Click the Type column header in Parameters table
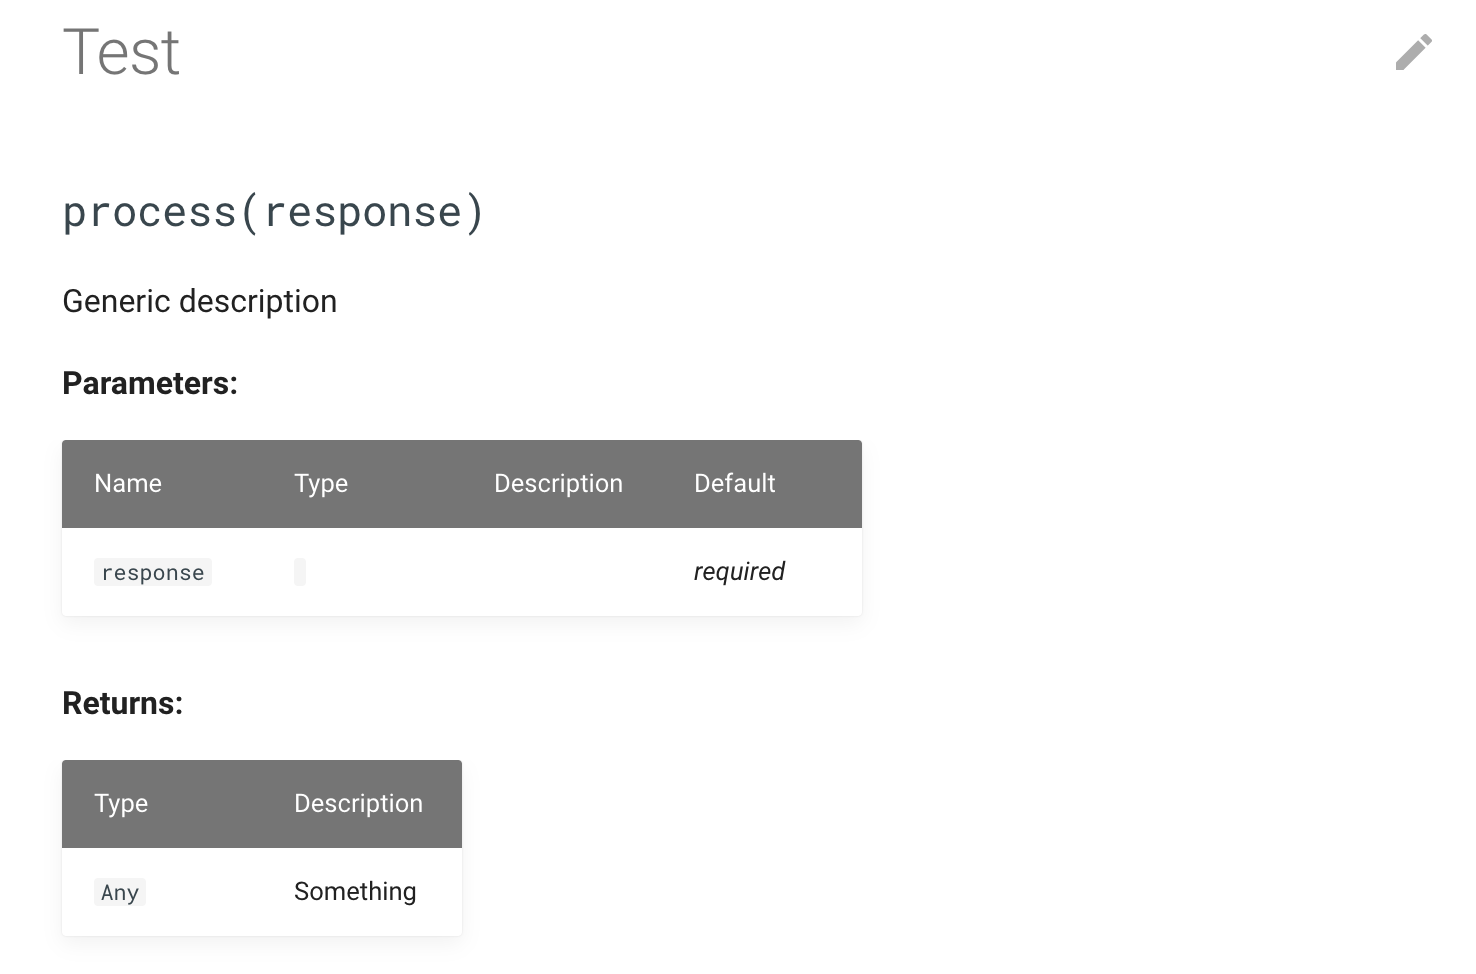Image resolution: width=1476 pixels, height=974 pixels. pos(320,483)
